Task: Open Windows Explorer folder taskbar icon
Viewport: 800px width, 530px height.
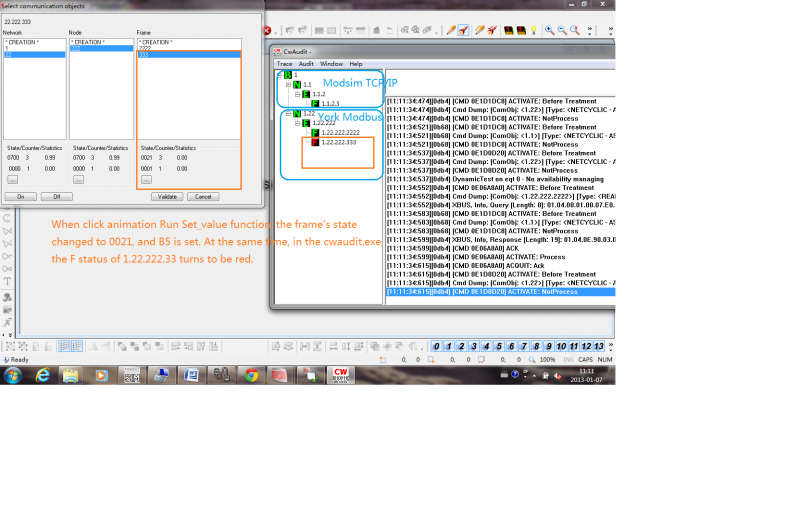Action: tap(71, 375)
